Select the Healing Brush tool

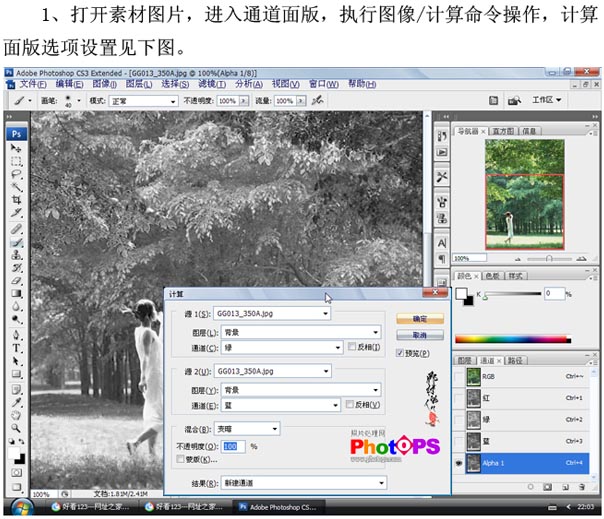click(16, 230)
